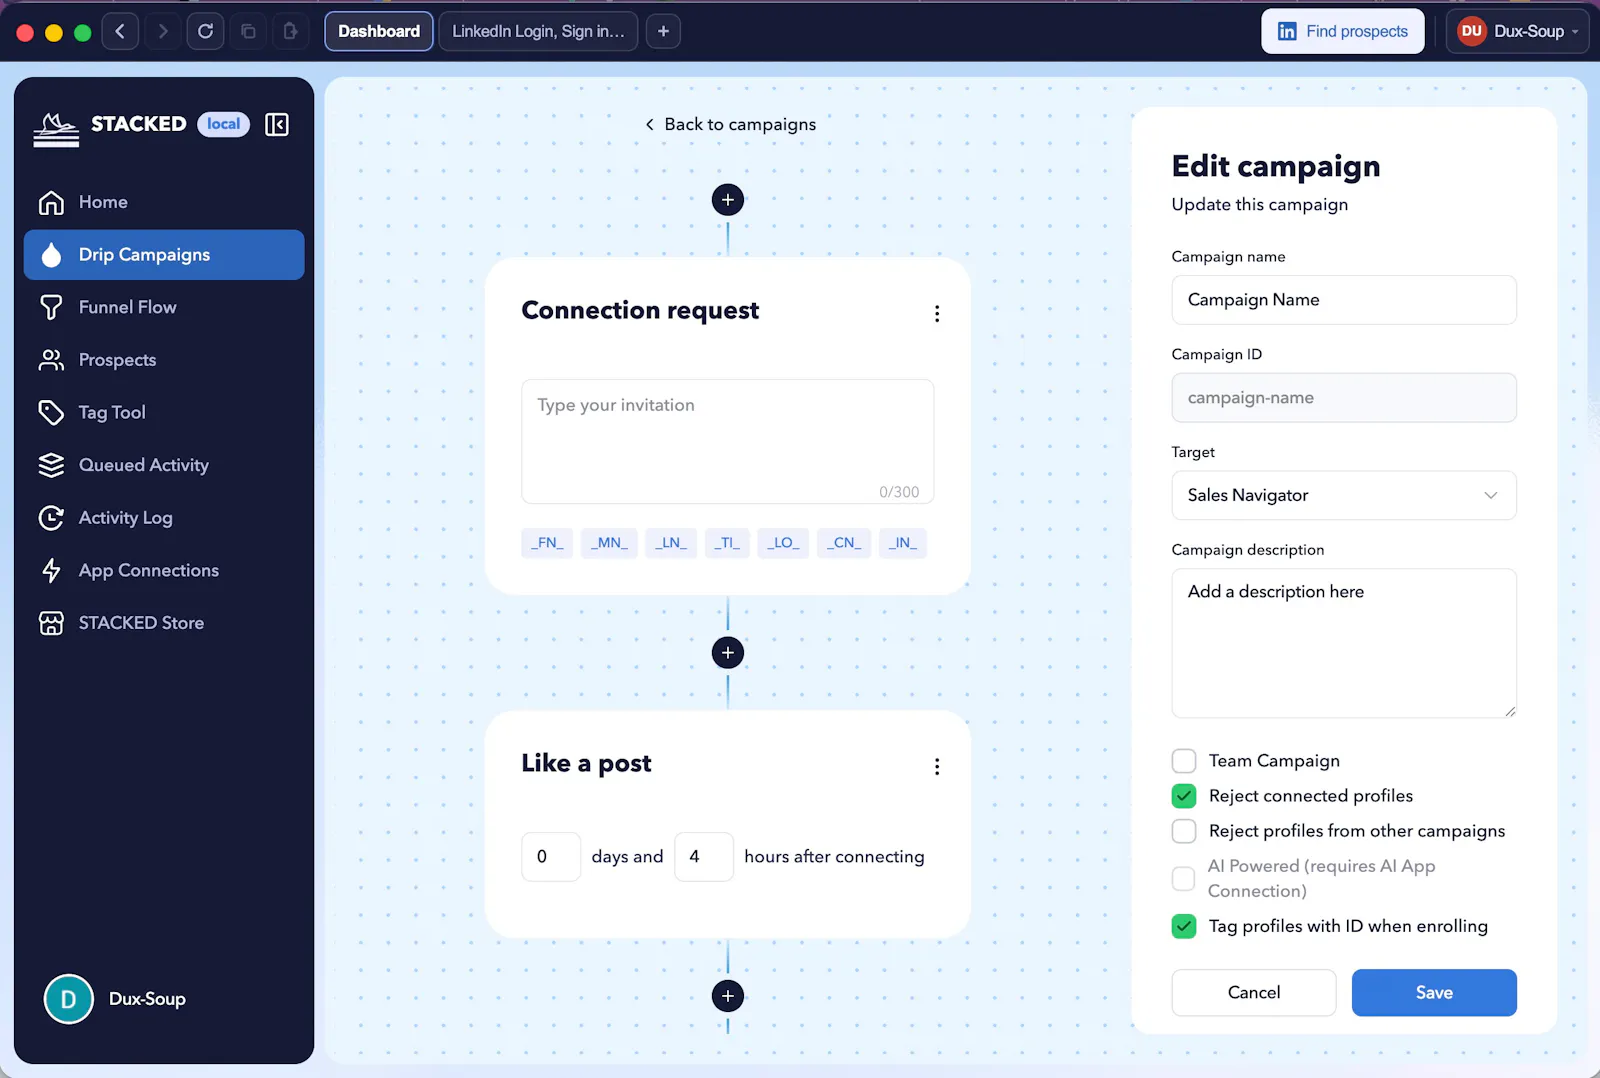Click the copy icon in the top toolbar
The image size is (1600, 1078).
tap(248, 31)
